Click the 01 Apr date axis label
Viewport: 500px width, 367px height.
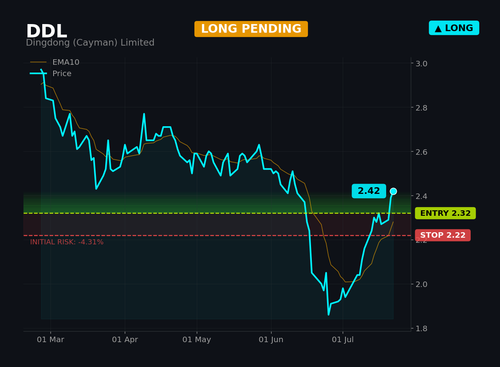(x=125, y=340)
